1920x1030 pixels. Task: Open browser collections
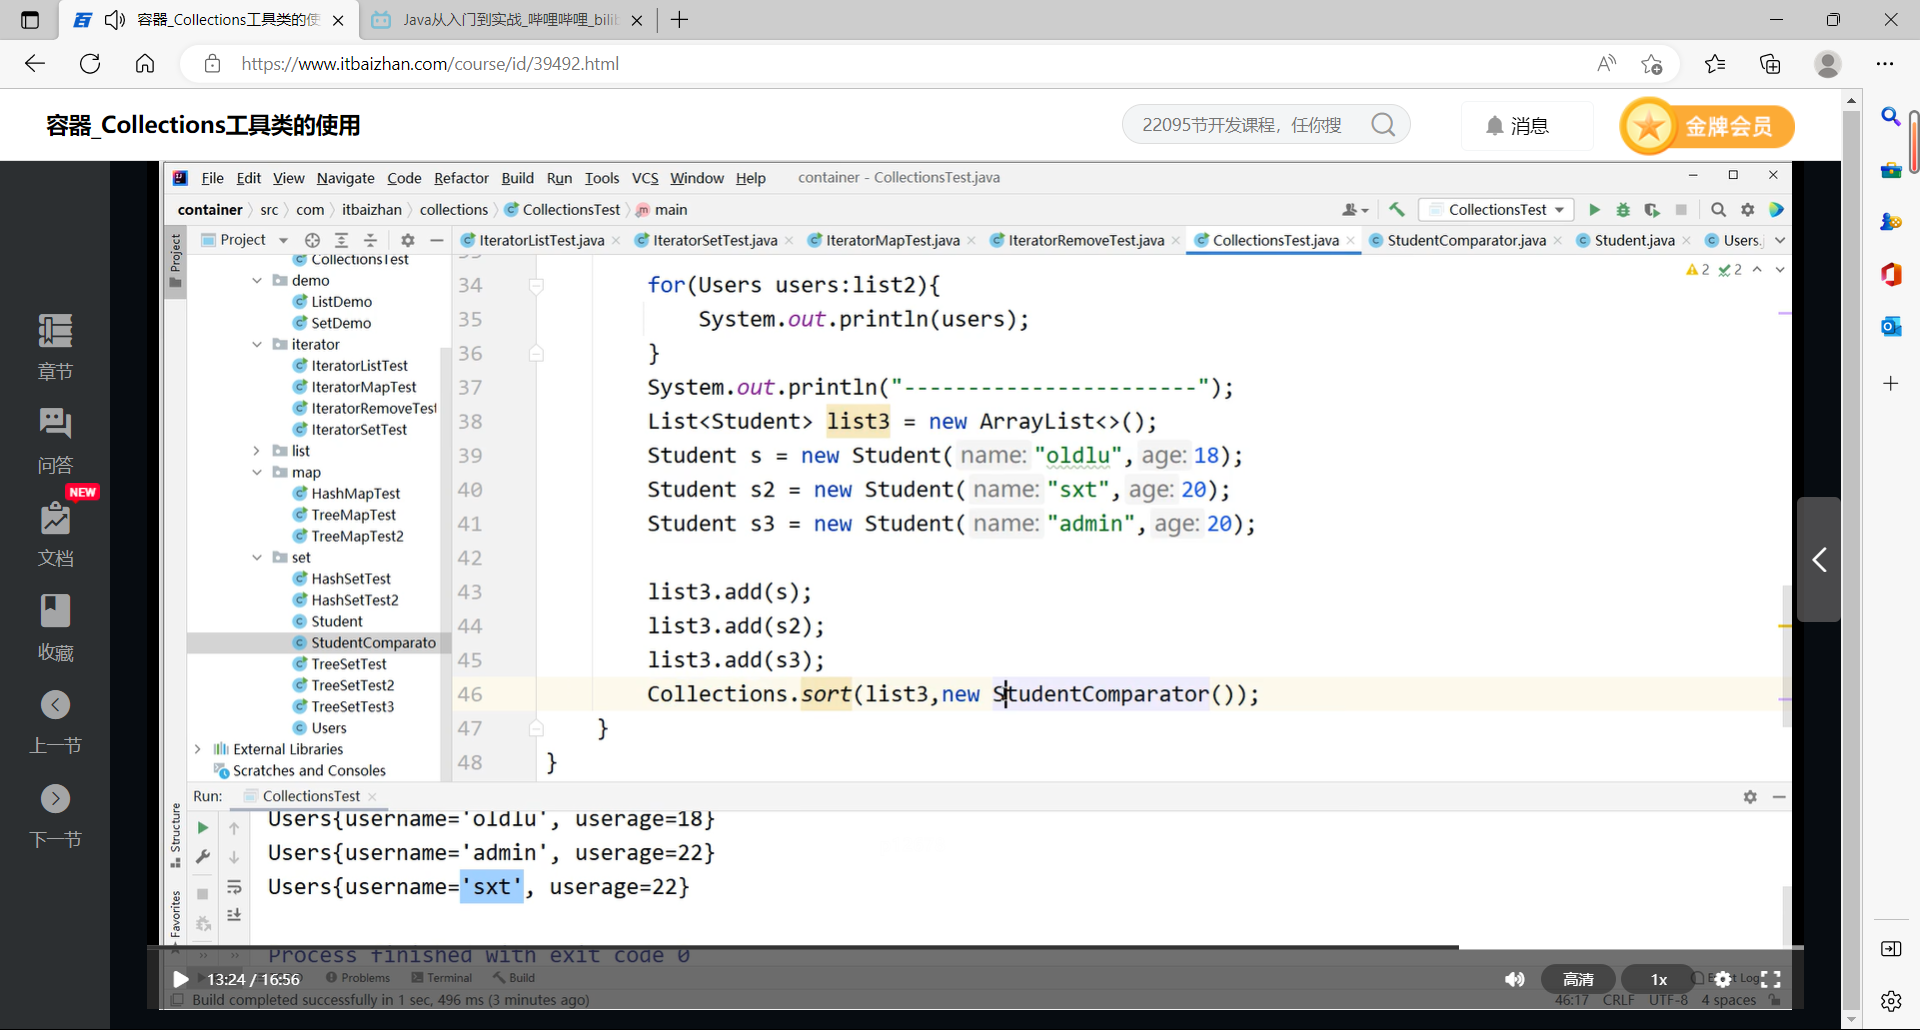pyautogui.click(x=1770, y=64)
